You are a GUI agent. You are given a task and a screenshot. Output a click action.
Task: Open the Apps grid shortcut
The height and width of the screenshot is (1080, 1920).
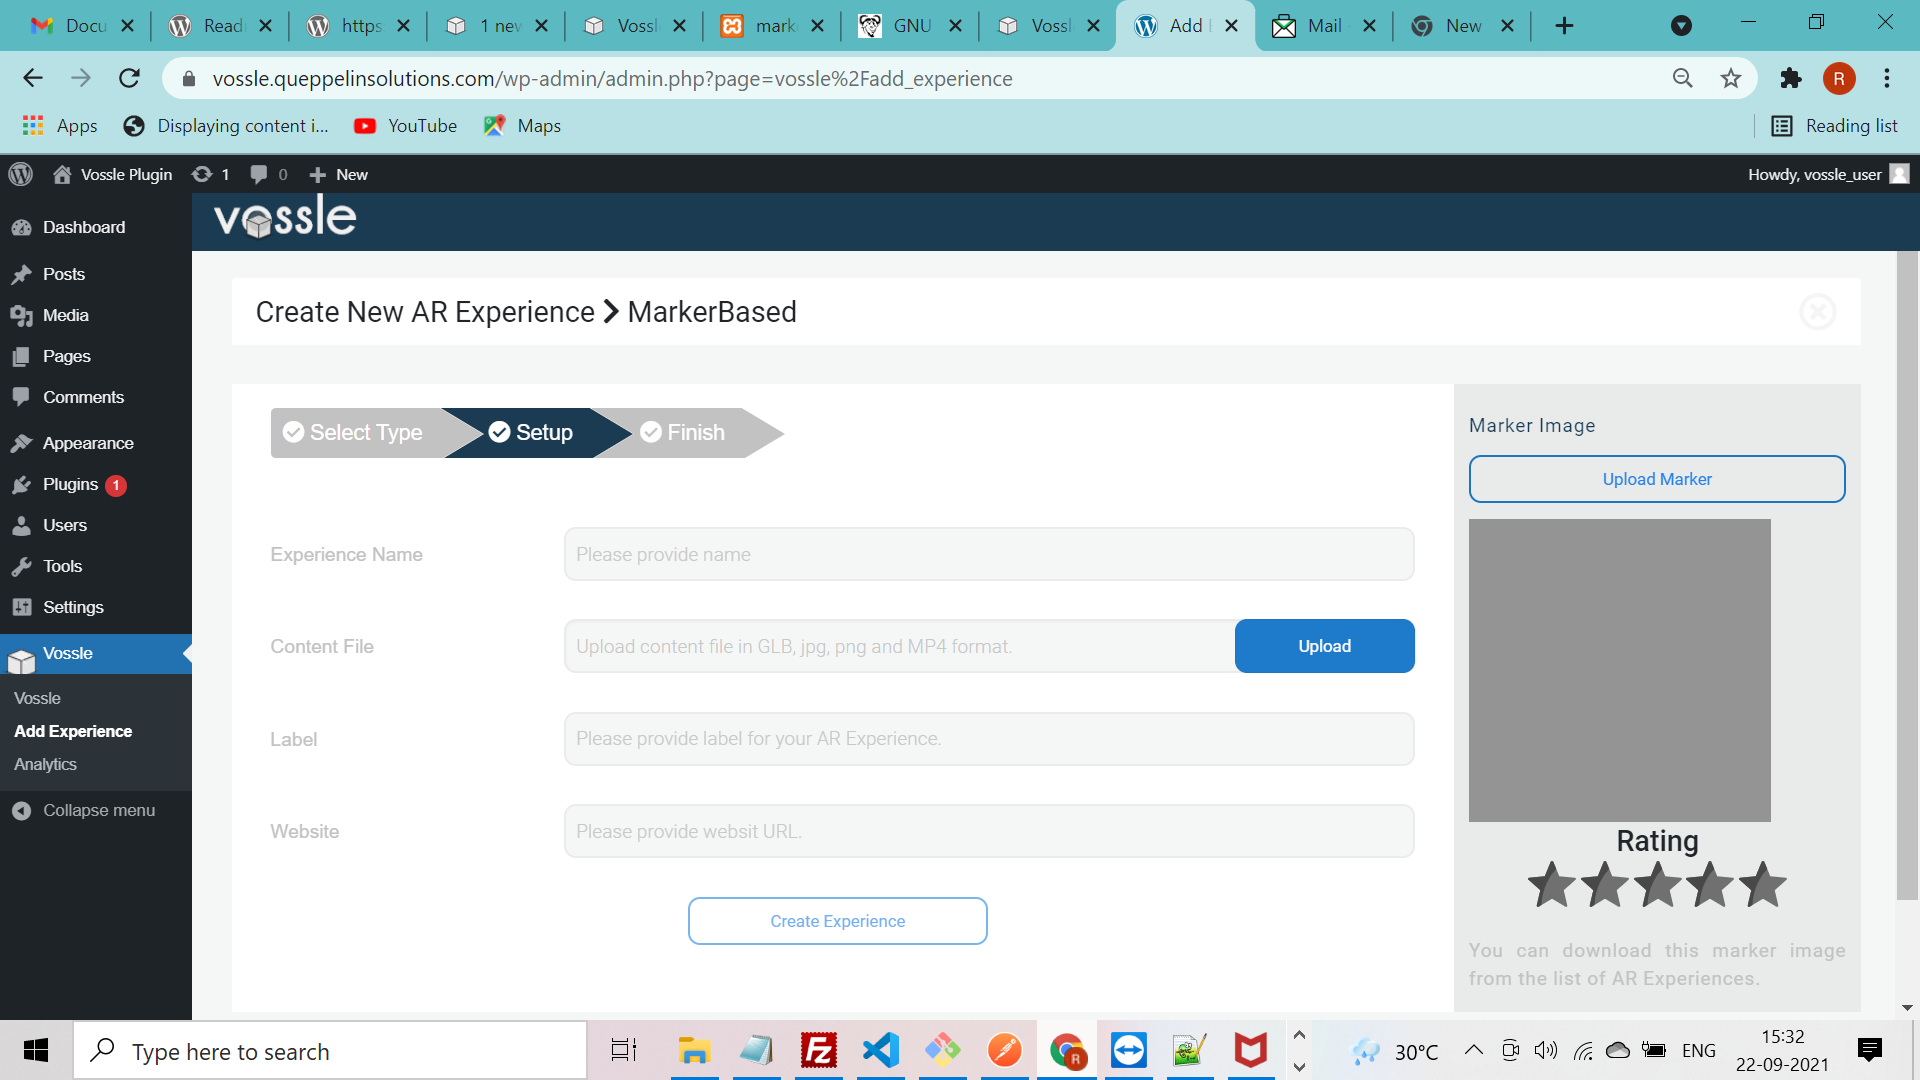[x=60, y=125]
